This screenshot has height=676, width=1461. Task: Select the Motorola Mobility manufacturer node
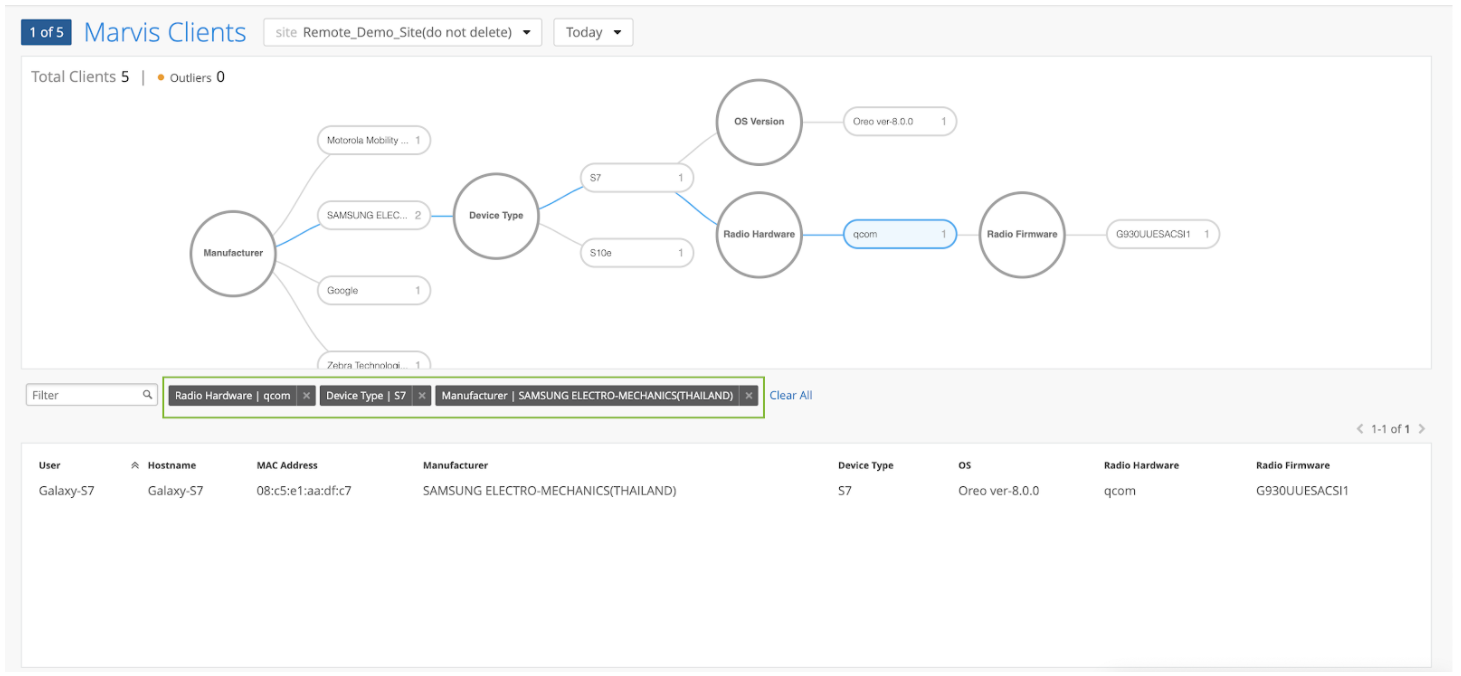373,140
